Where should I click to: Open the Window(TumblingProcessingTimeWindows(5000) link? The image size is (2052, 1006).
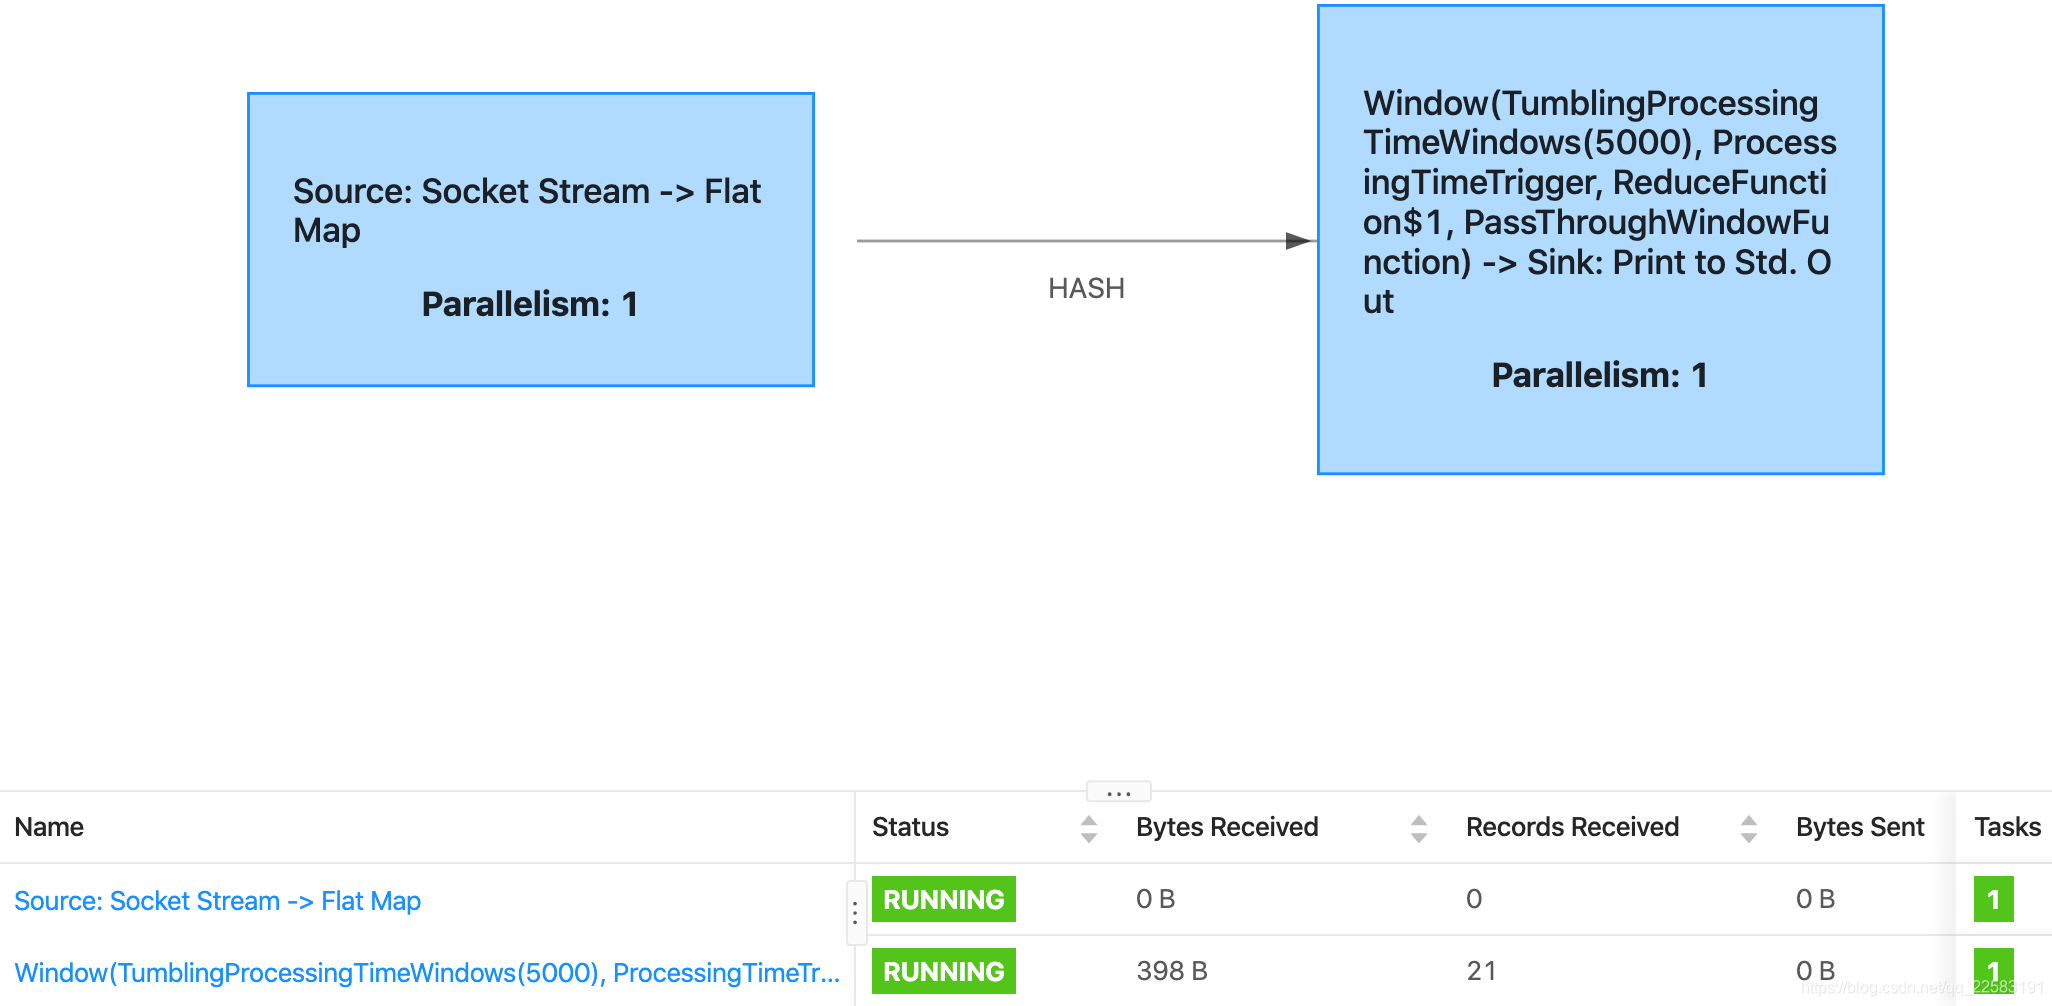tap(427, 972)
